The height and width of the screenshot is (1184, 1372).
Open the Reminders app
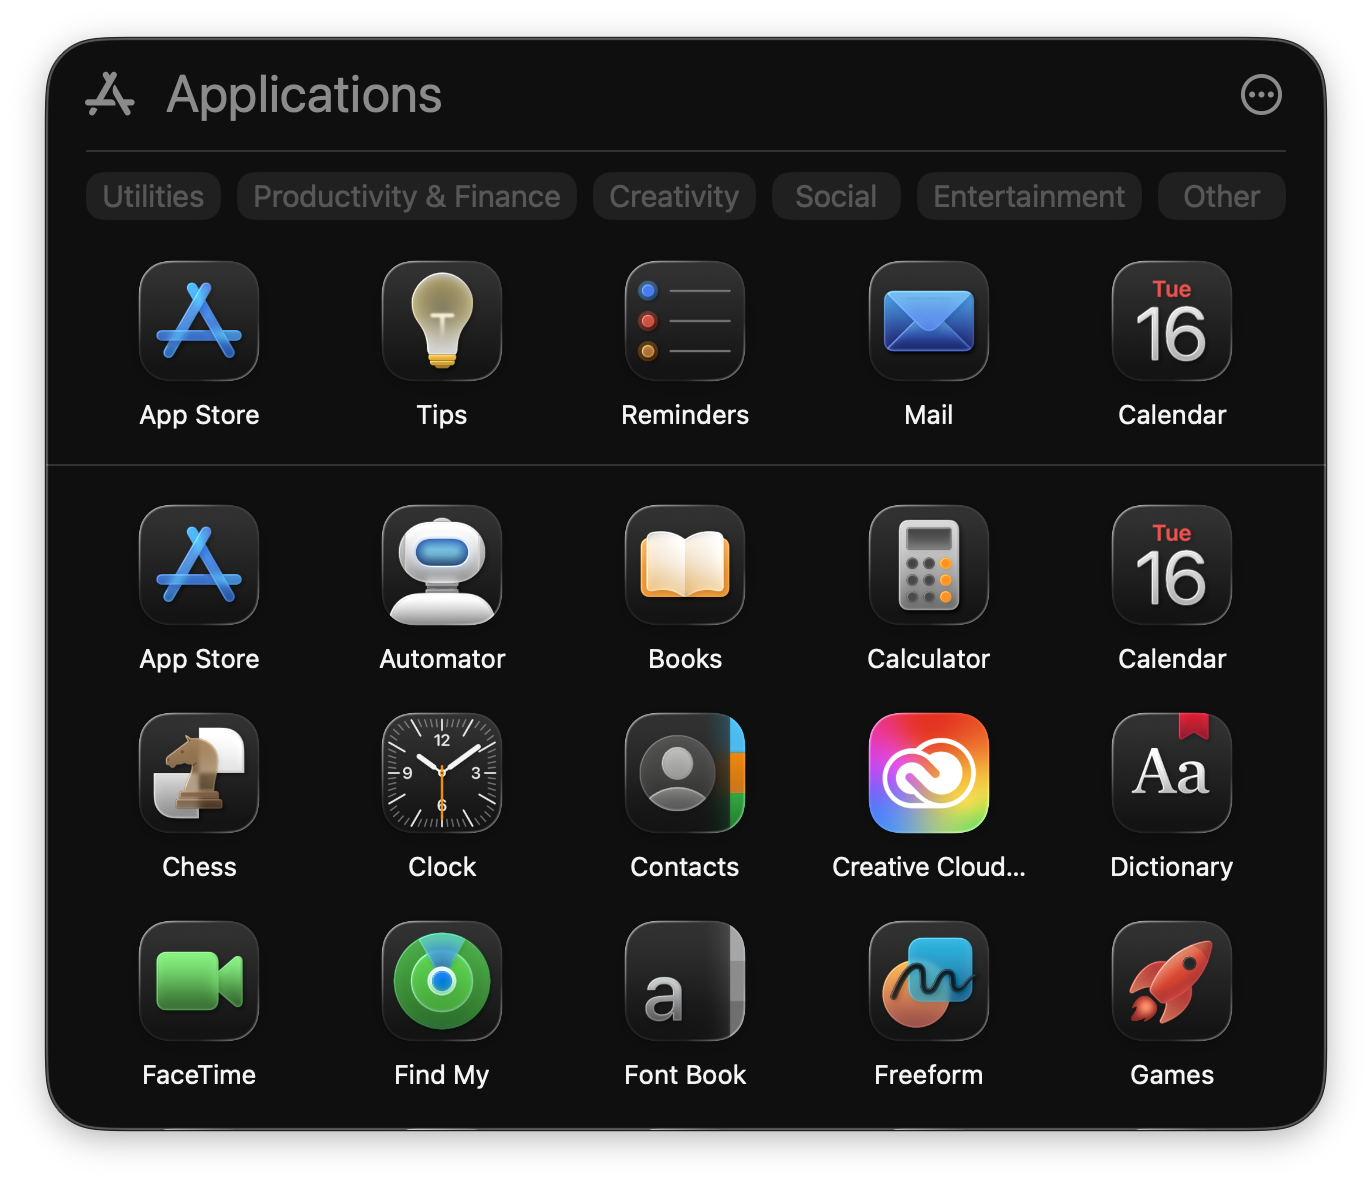tap(685, 321)
